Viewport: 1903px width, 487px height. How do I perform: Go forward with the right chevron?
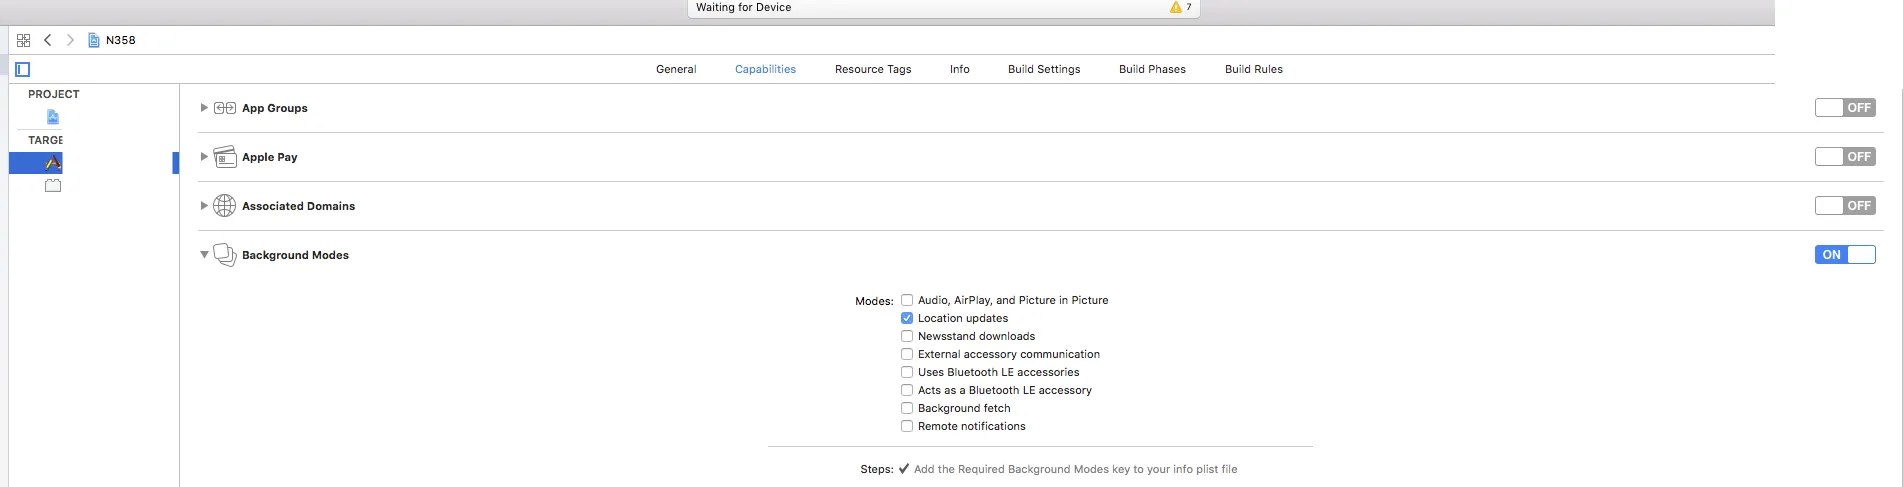click(x=70, y=40)
